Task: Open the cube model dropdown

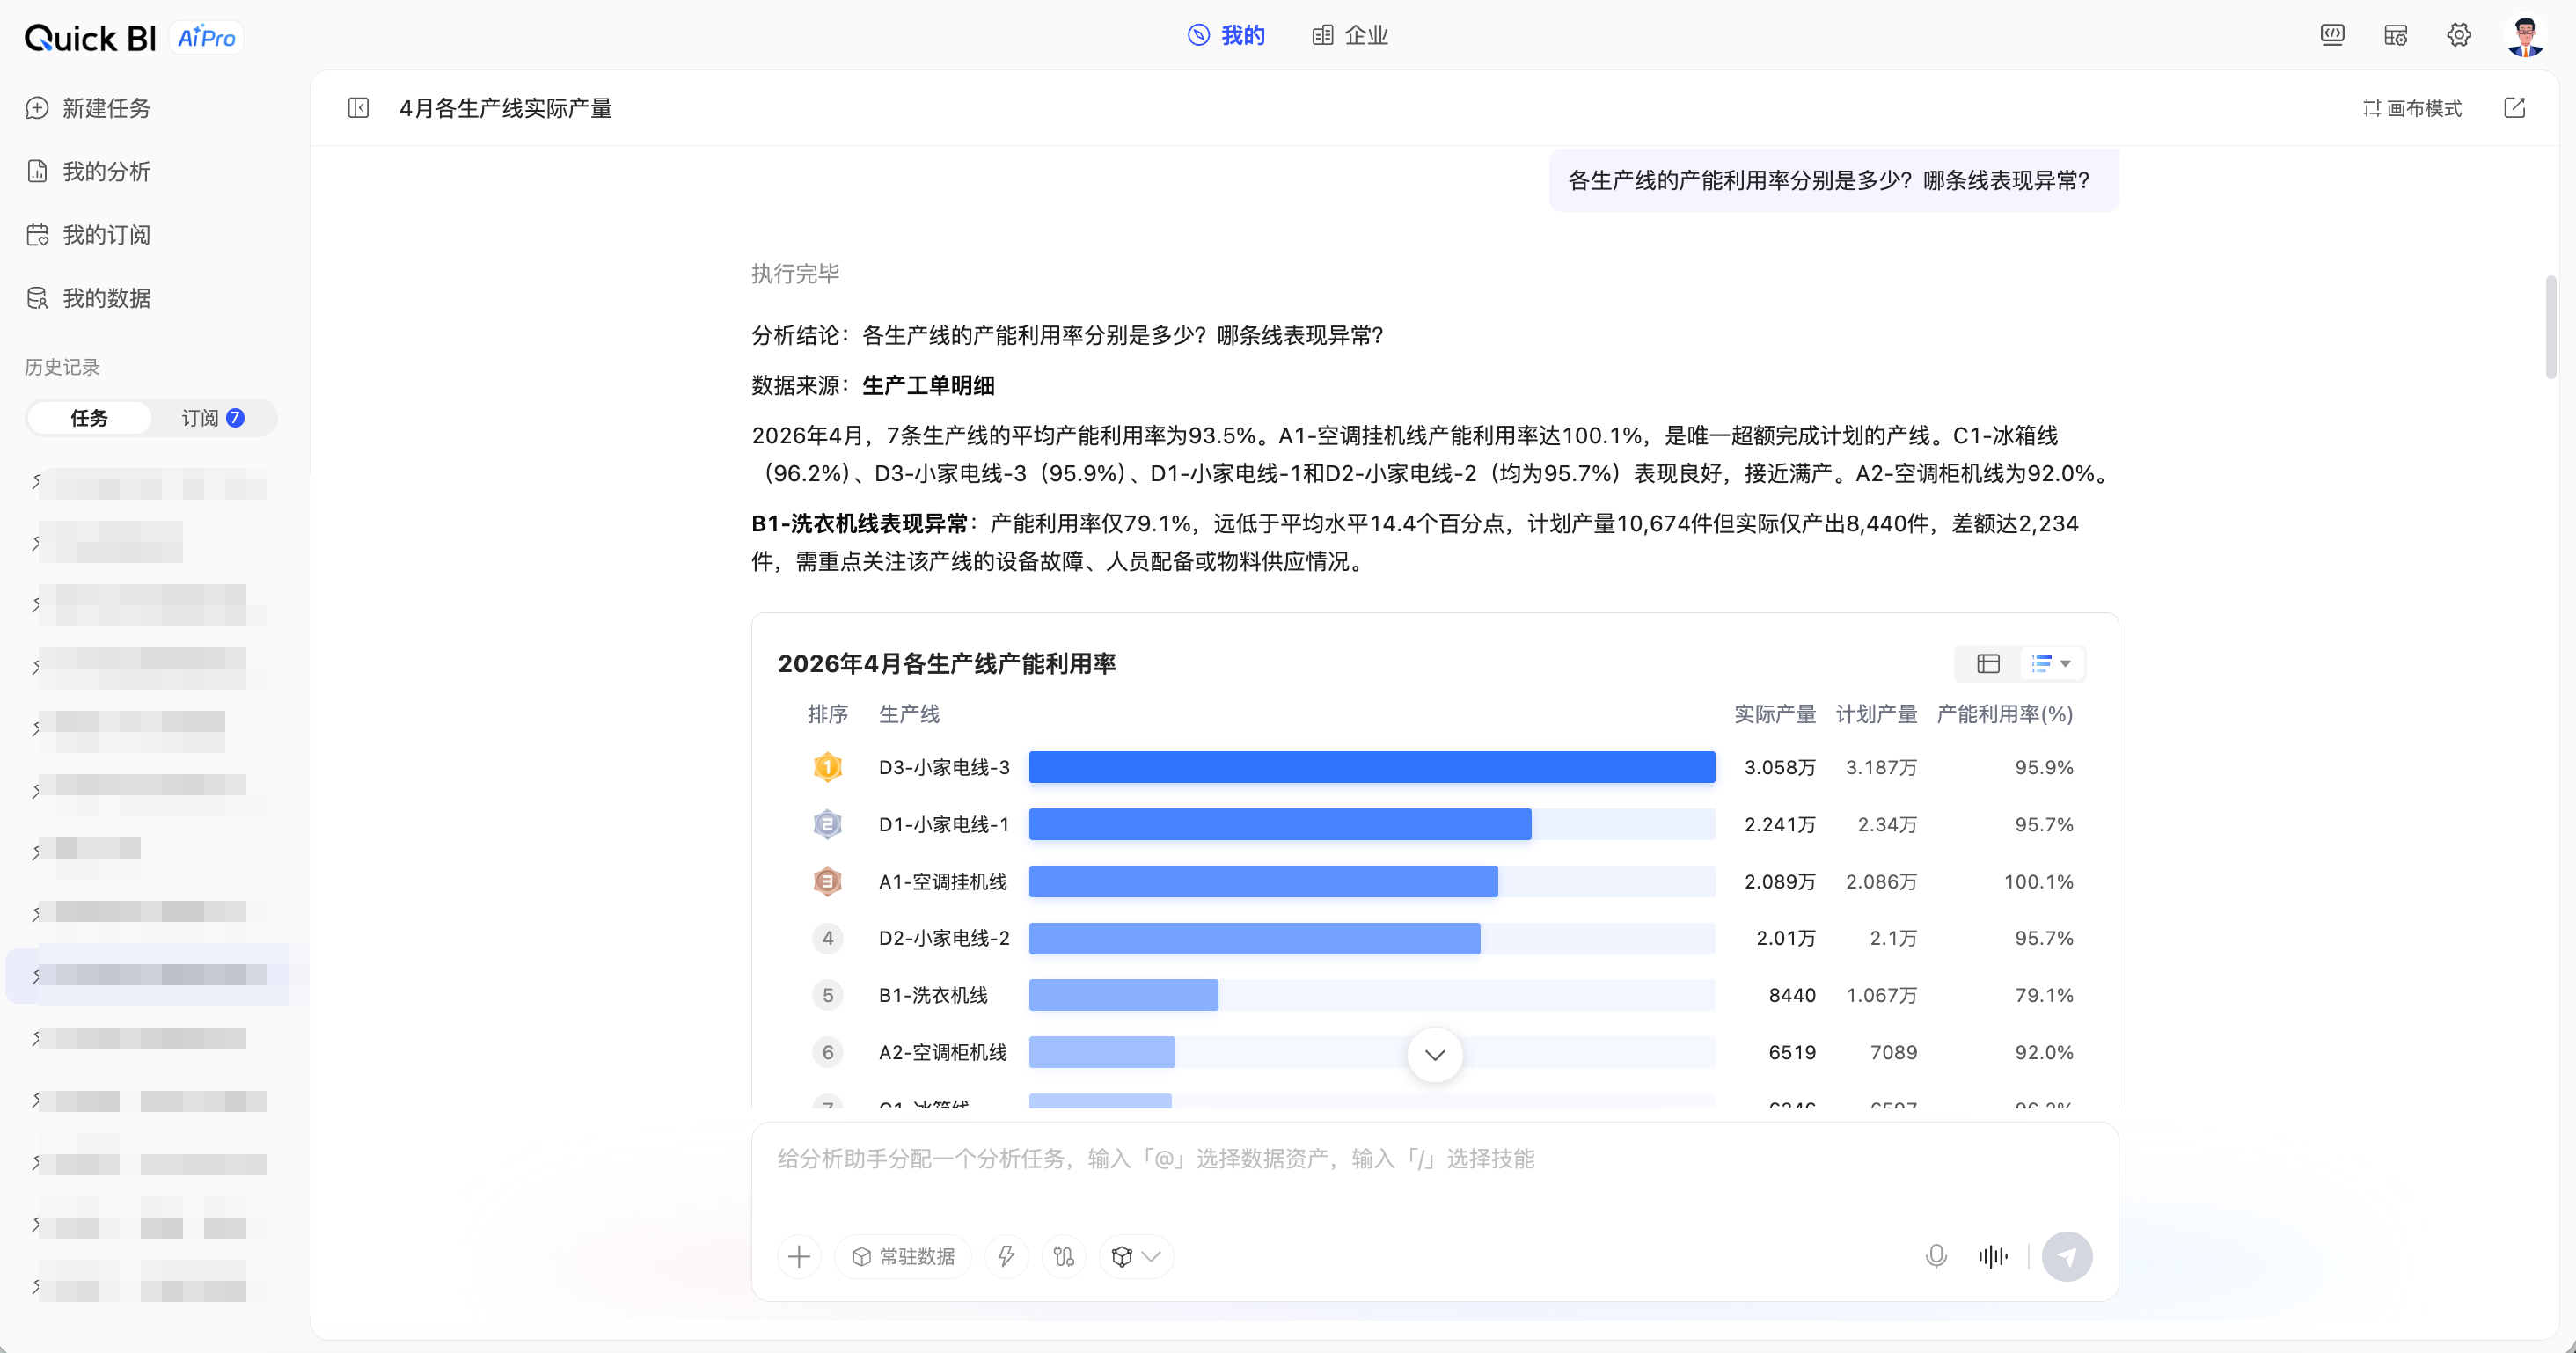Action: [x=1136, y=1256]
